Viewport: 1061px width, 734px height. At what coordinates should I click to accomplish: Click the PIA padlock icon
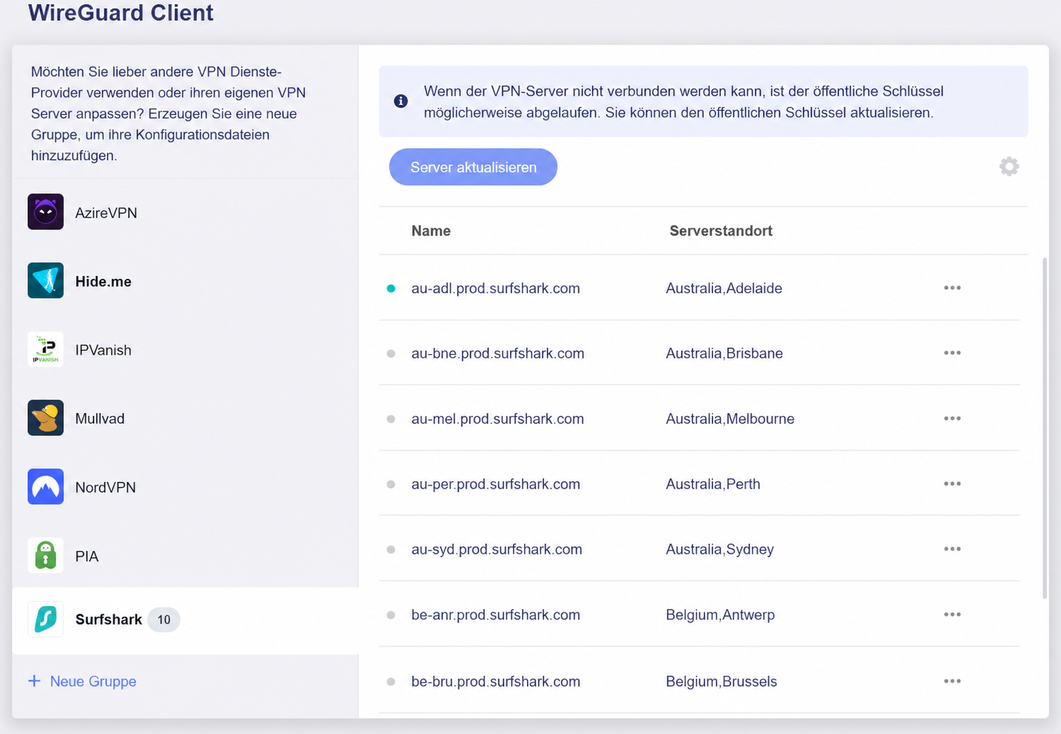pyautogui.click(x=45, y=555)
